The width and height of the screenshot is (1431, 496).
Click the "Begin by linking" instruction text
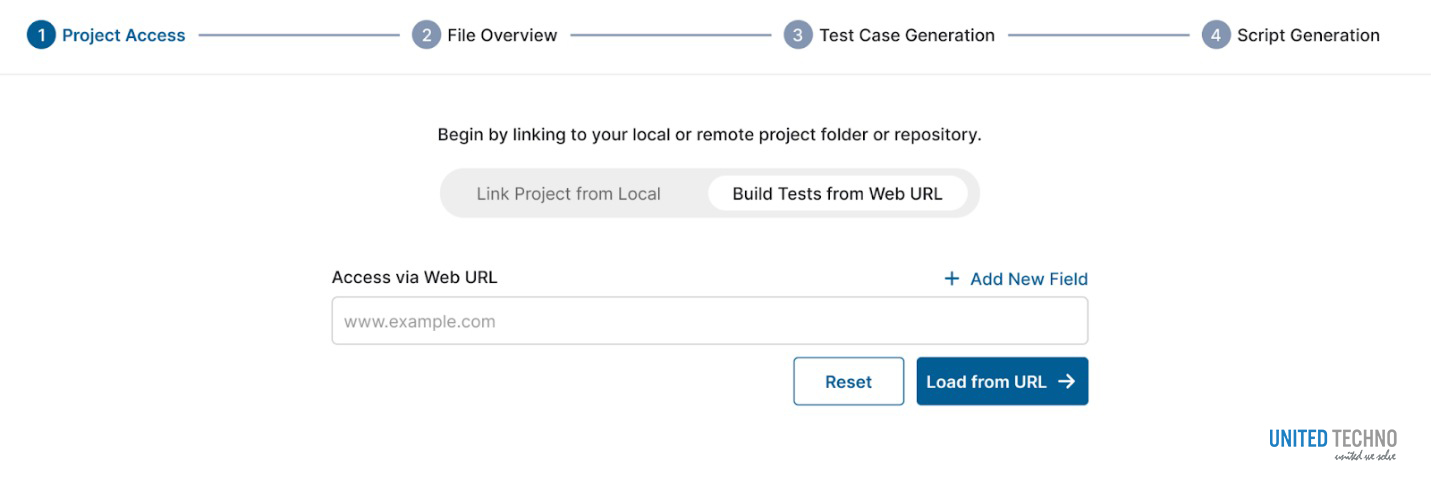(709, 135)
